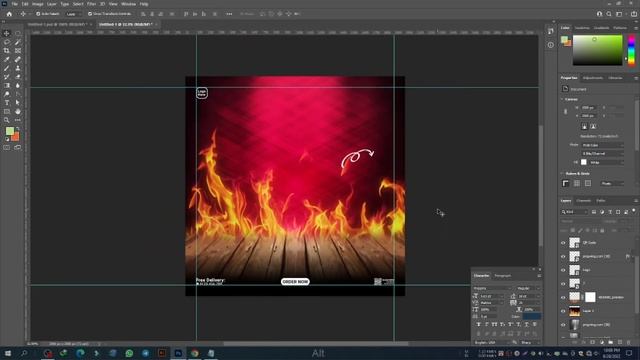Open the Window menu
The width and height of the screenshot is (640, 360).
[x=128, y=4]
